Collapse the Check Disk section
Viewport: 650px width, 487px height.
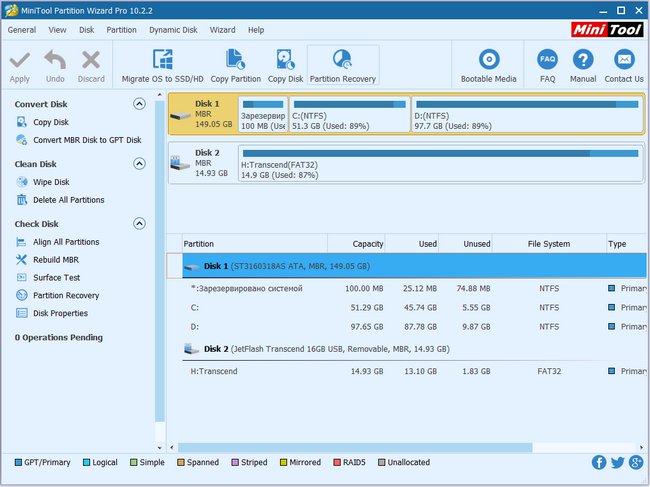pyautogui.click(x=139, y=223)
